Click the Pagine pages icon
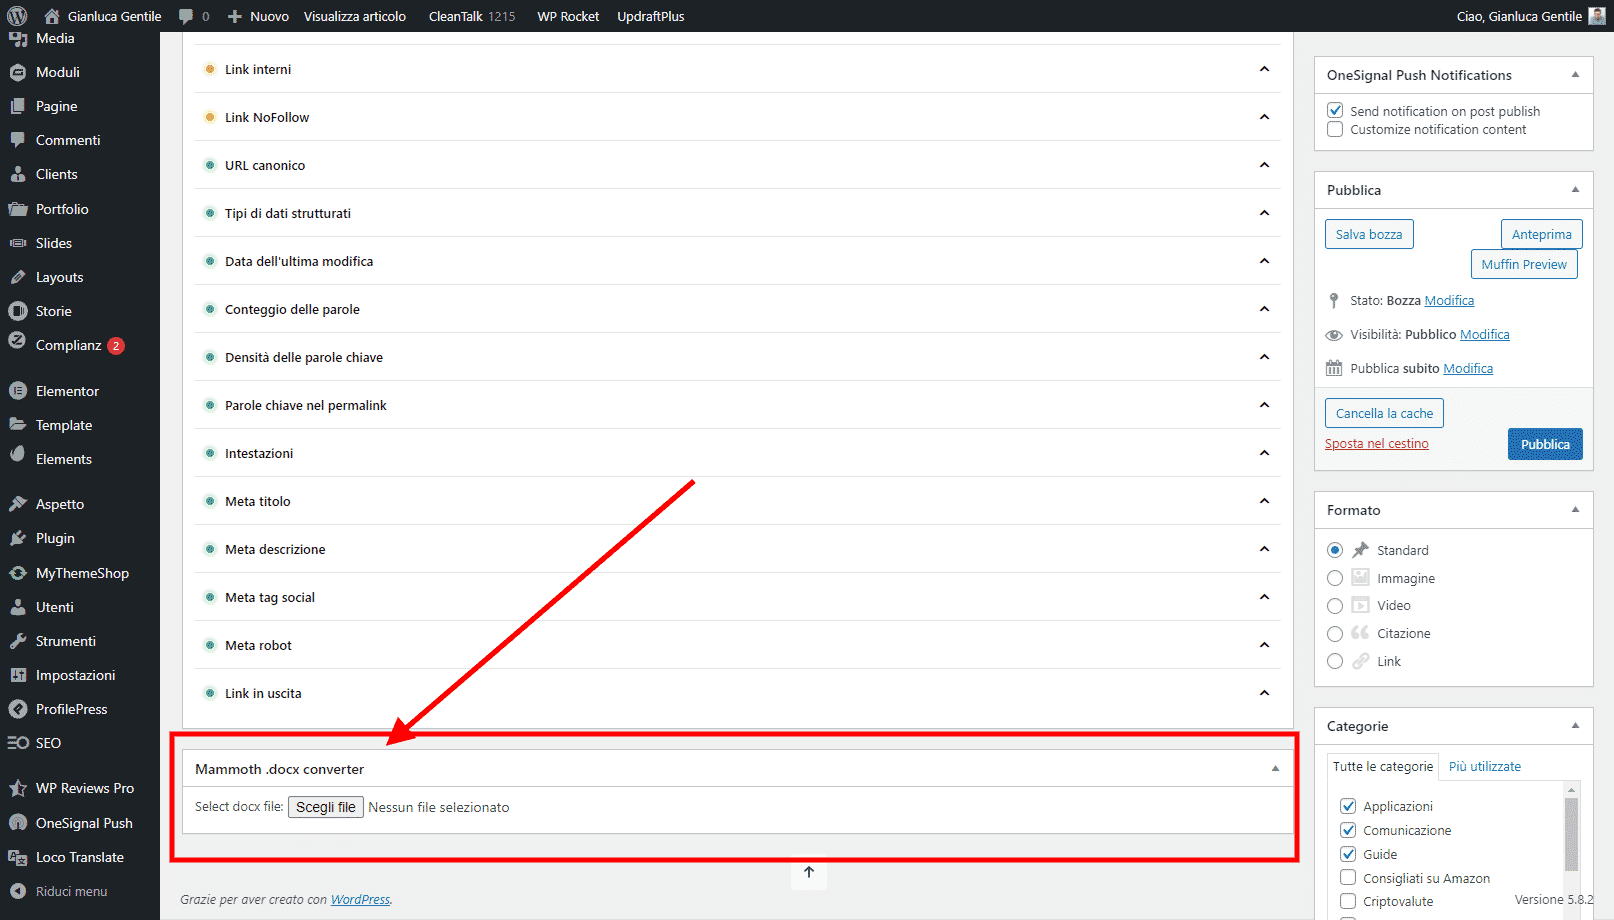 17,106
